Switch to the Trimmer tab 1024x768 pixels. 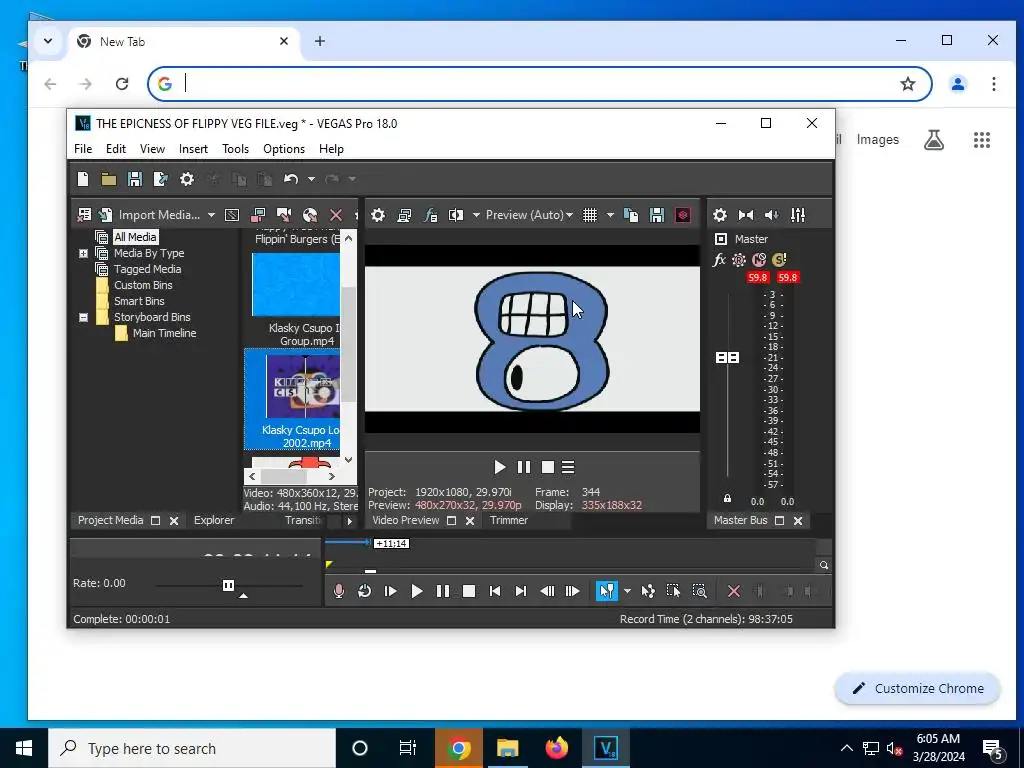(509, 520)
